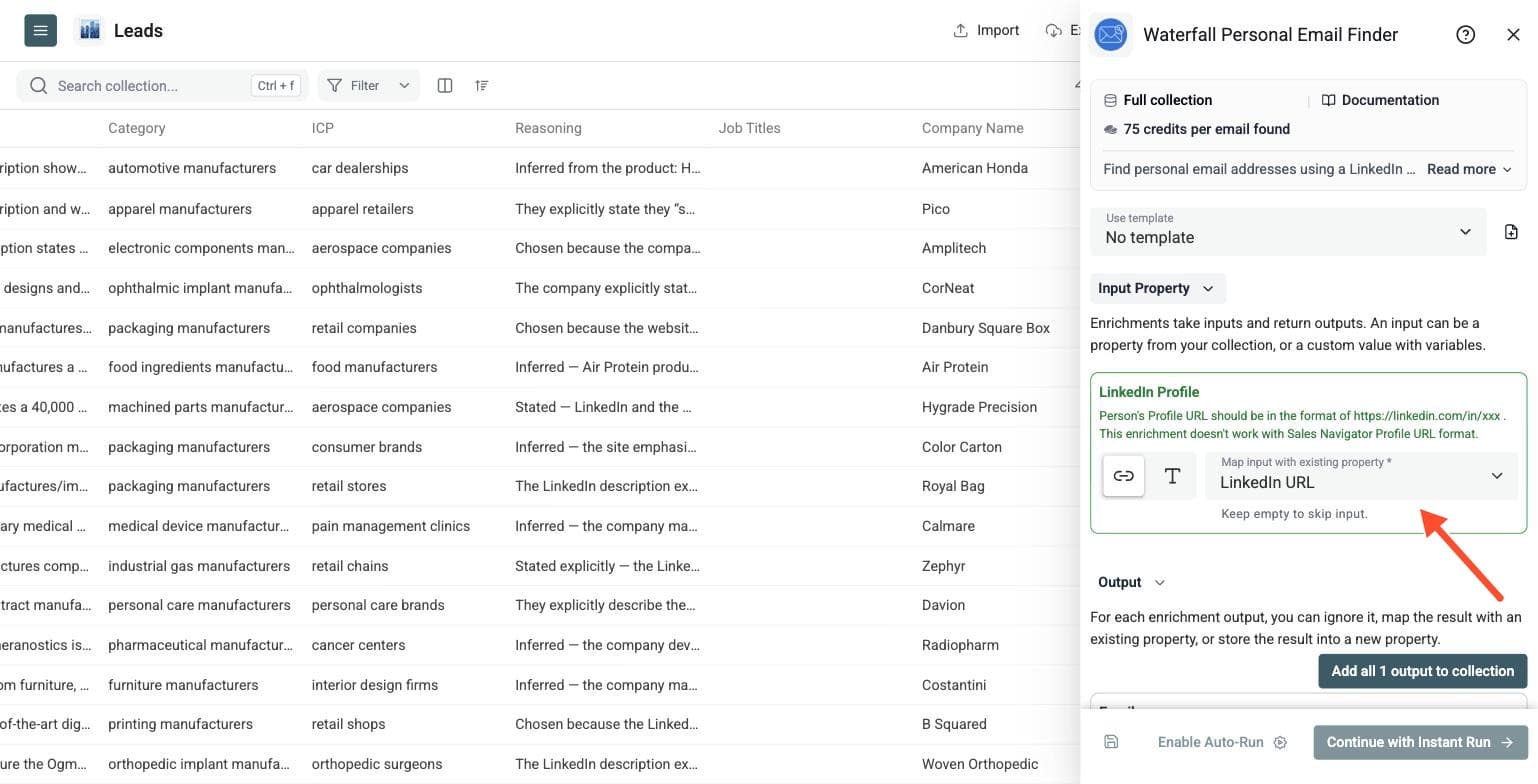
Task: Click Continue with Instant Run
Action: tap(1420, 742)
